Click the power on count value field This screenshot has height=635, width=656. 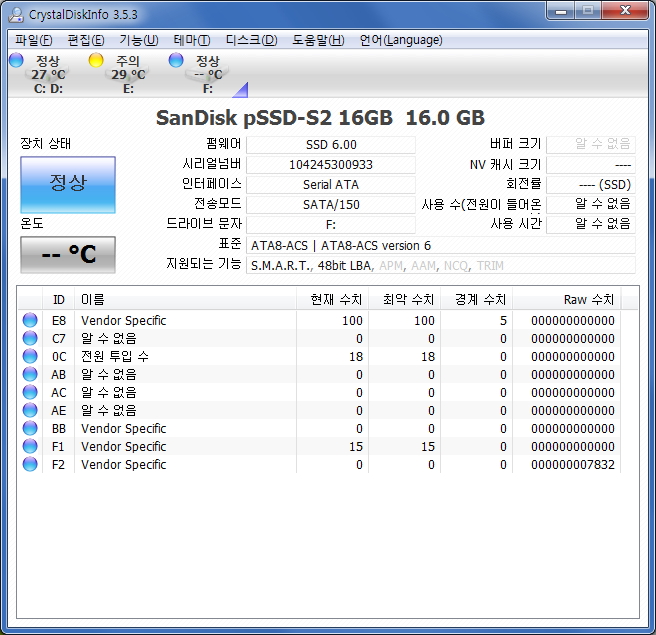(x=591, y=205)
